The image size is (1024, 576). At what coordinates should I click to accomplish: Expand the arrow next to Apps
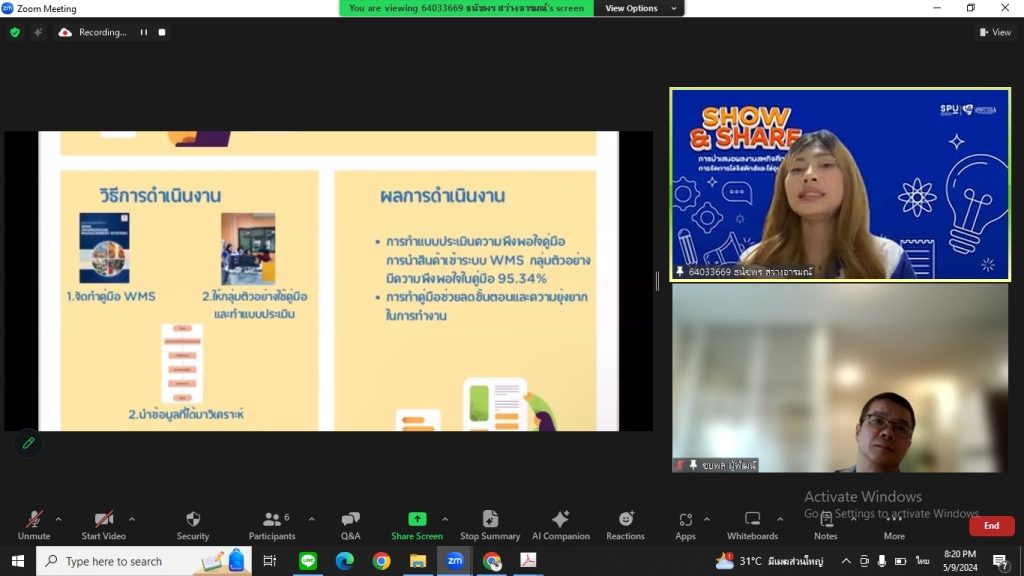pos(707,519)
